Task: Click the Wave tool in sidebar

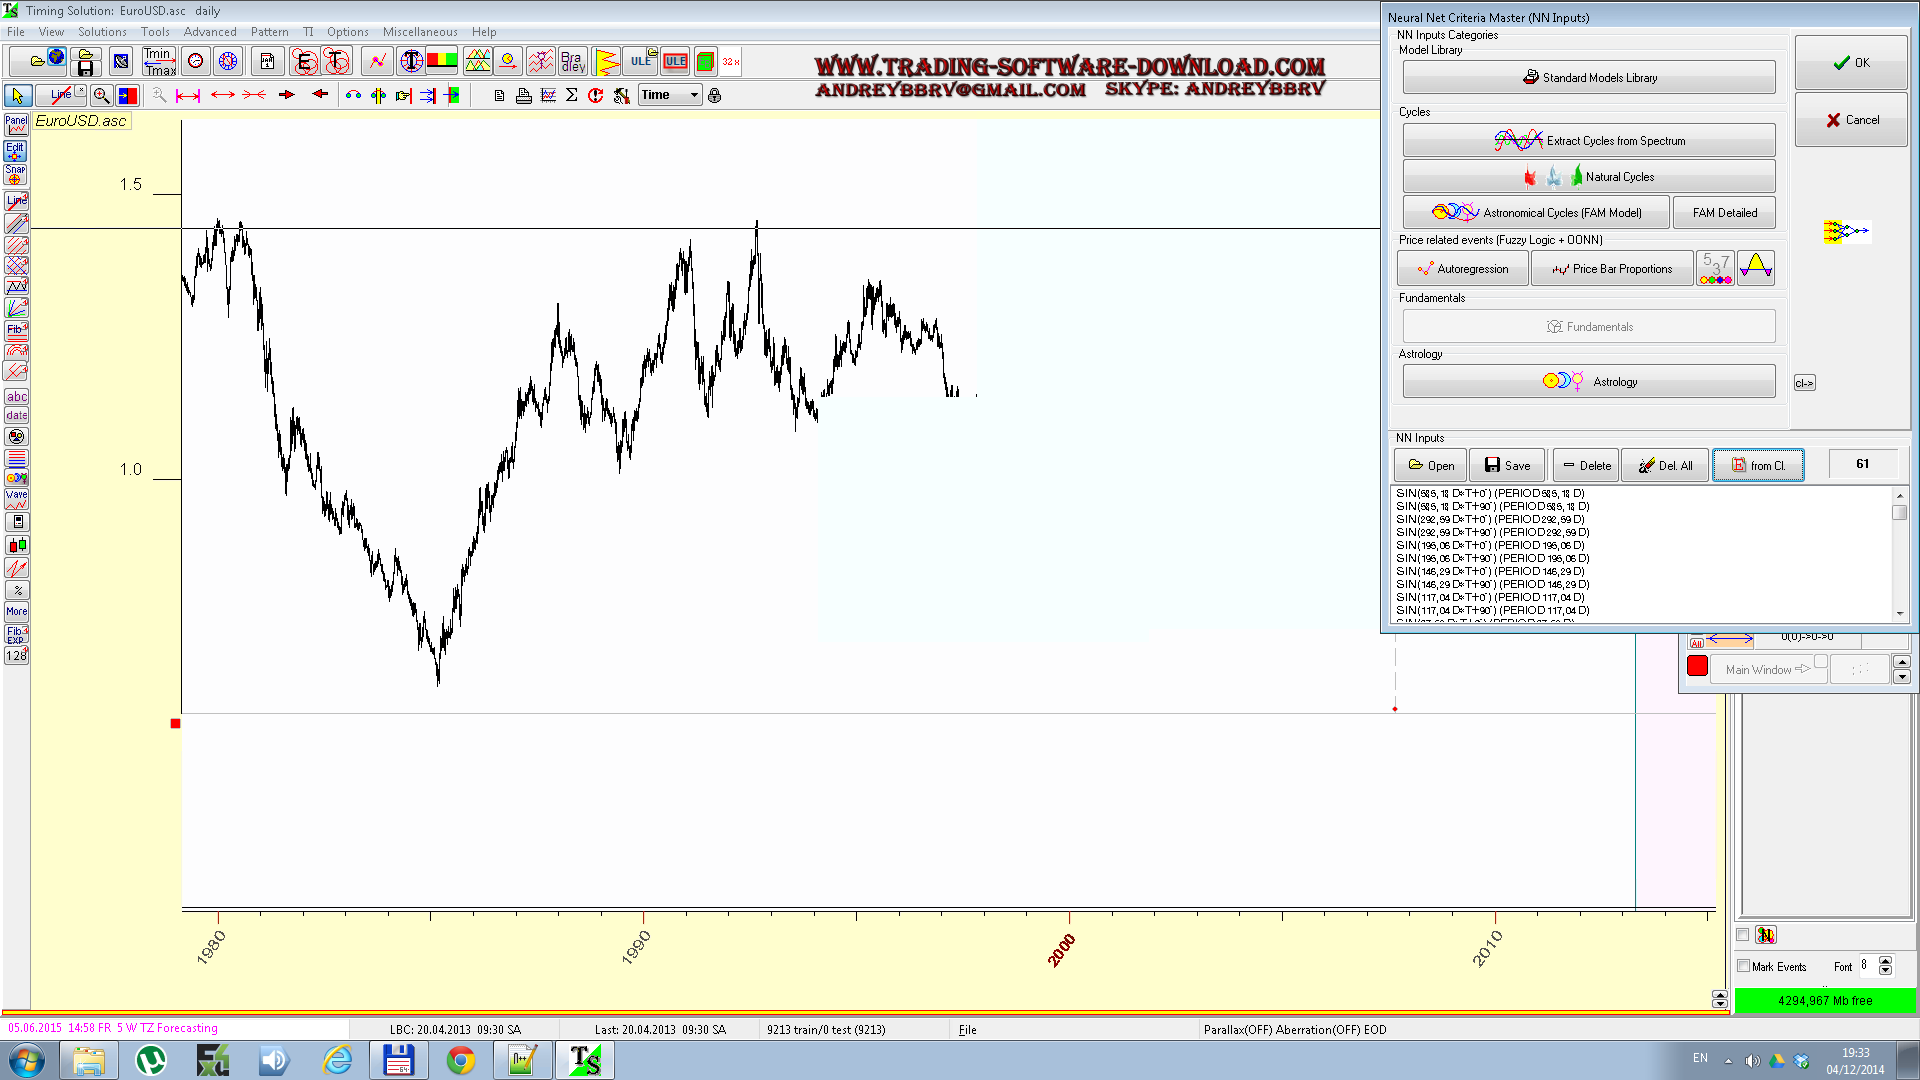Action: click(16, 499)
